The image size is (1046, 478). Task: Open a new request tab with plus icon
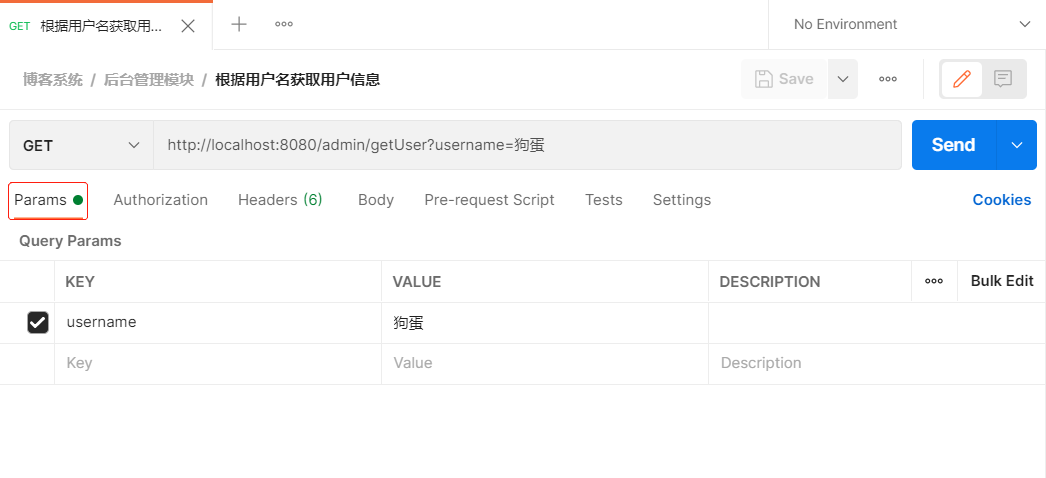[239, 25]
